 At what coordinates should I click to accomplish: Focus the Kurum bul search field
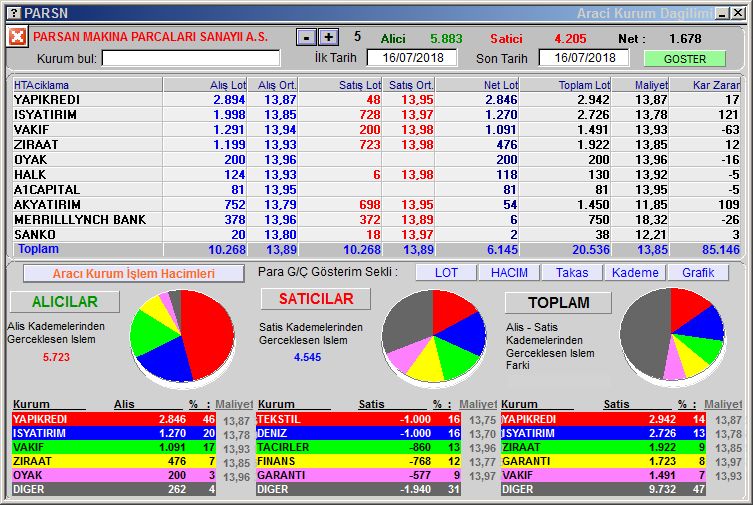point(191,59)
